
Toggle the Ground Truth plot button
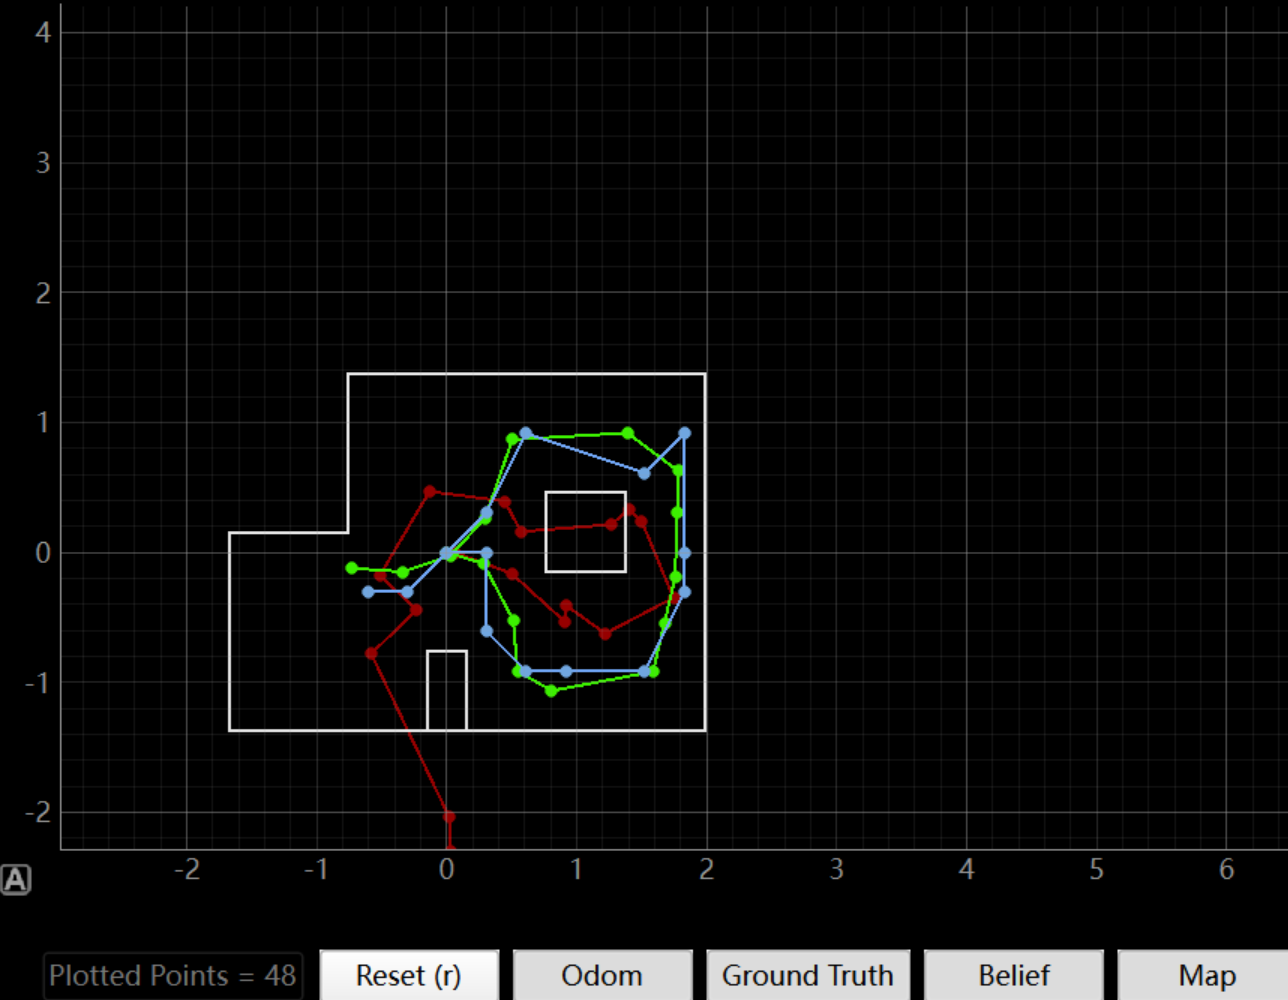coord(808,975)
